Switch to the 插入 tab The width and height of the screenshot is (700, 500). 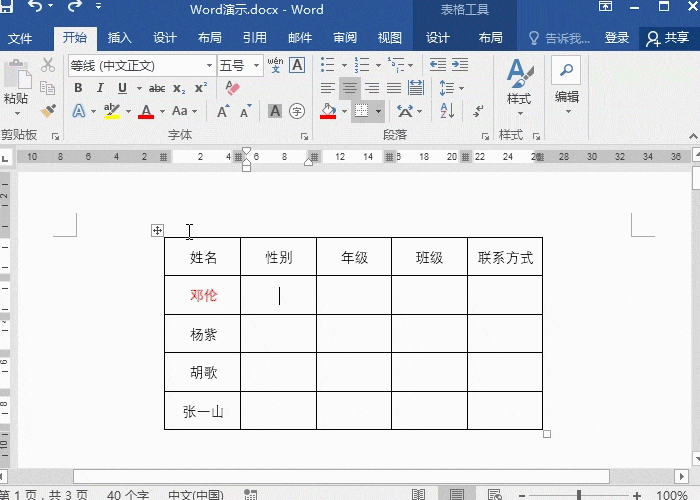pyautogui.click(x=119, y=38)
